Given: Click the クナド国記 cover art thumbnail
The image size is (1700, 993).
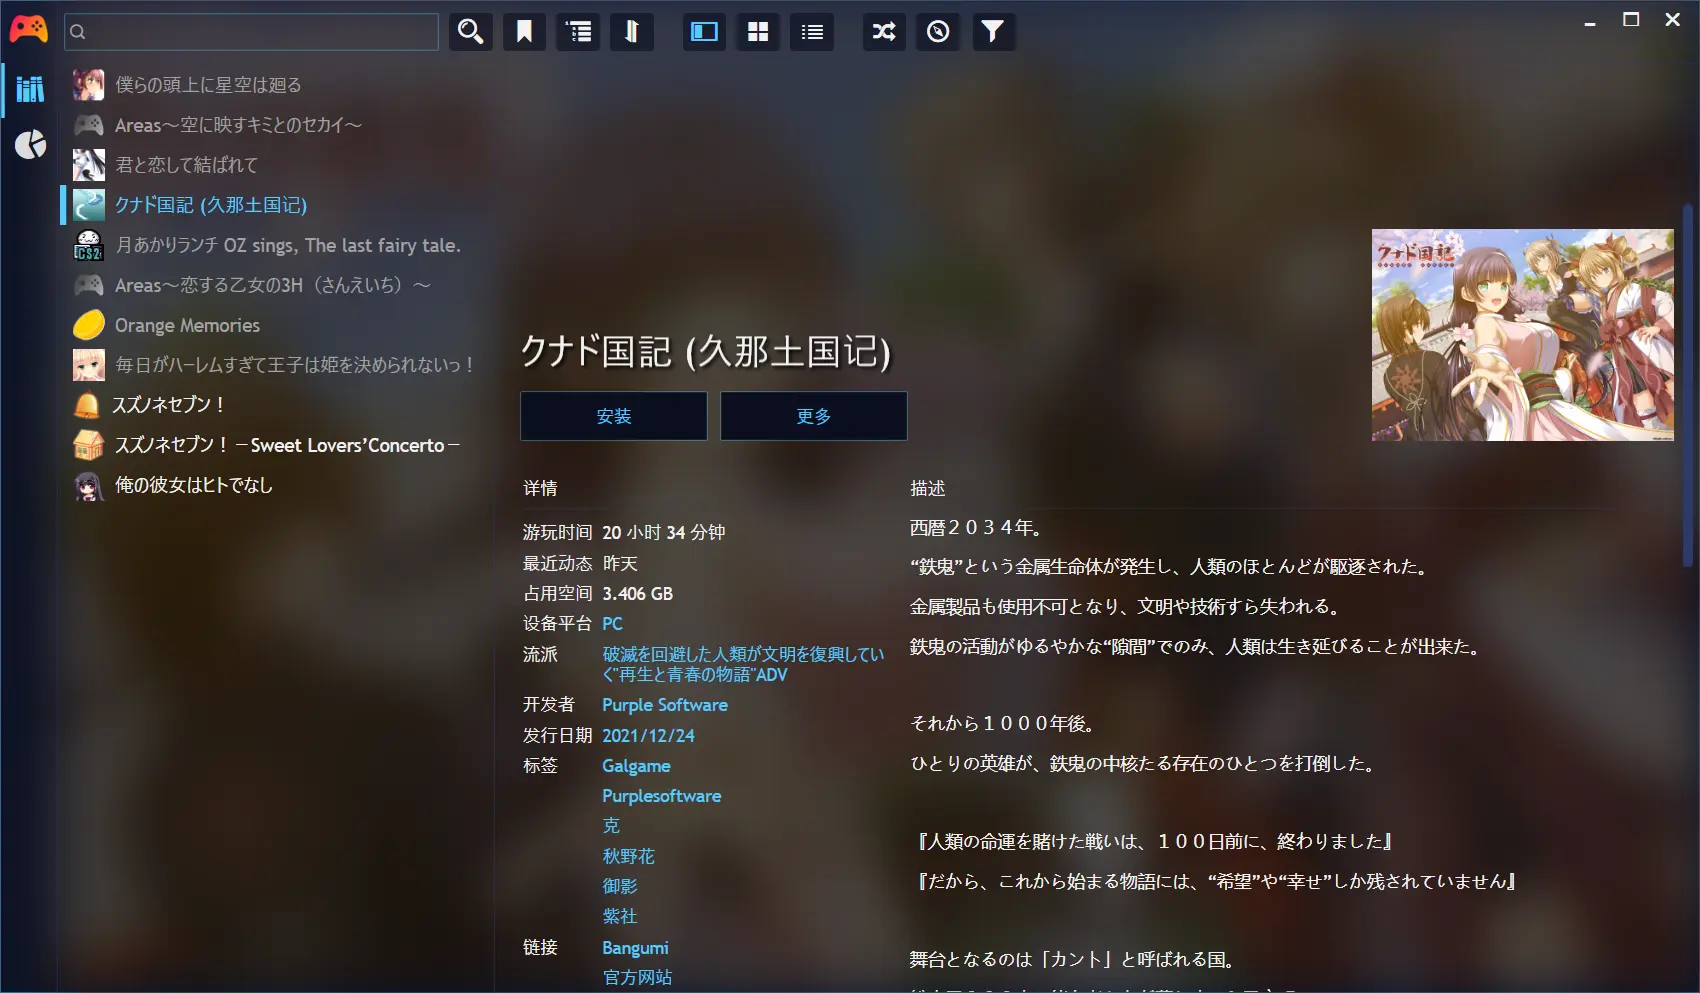Looking at the screenshot, I should click(x=1522, y=335).
